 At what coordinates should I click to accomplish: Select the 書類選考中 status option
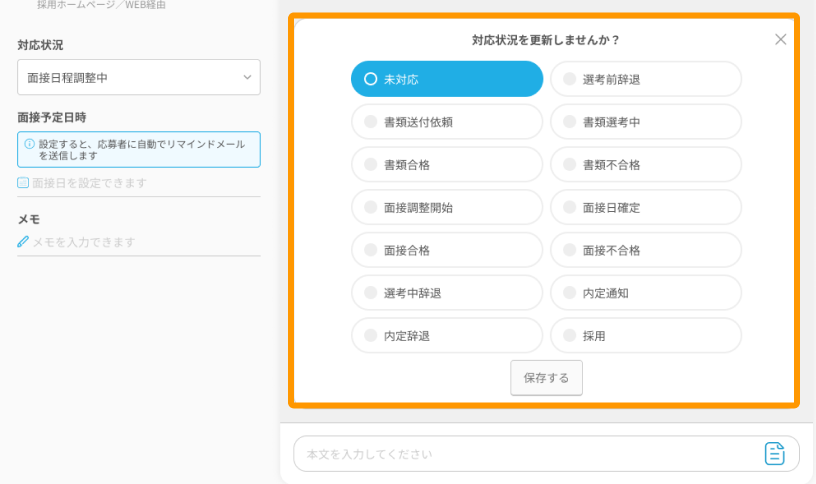click(646, 122)
